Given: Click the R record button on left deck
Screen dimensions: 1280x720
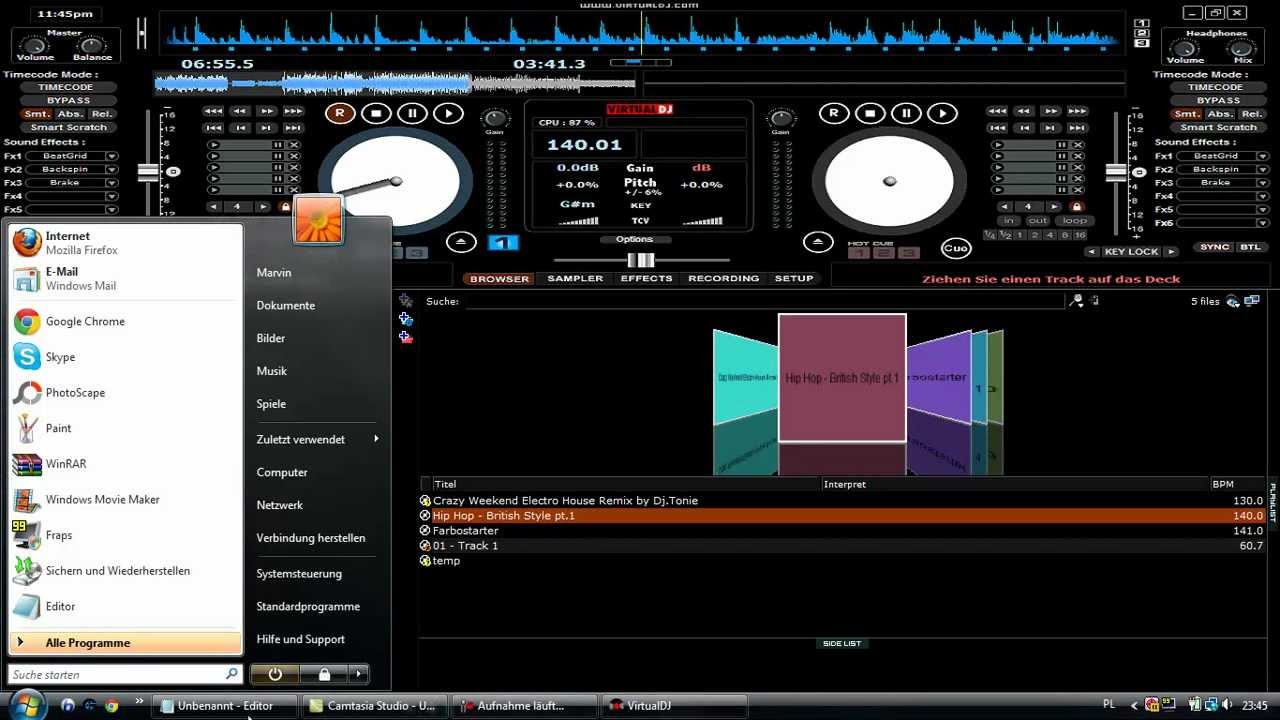Looking at the screenshot, I should (x=339, y=113).
